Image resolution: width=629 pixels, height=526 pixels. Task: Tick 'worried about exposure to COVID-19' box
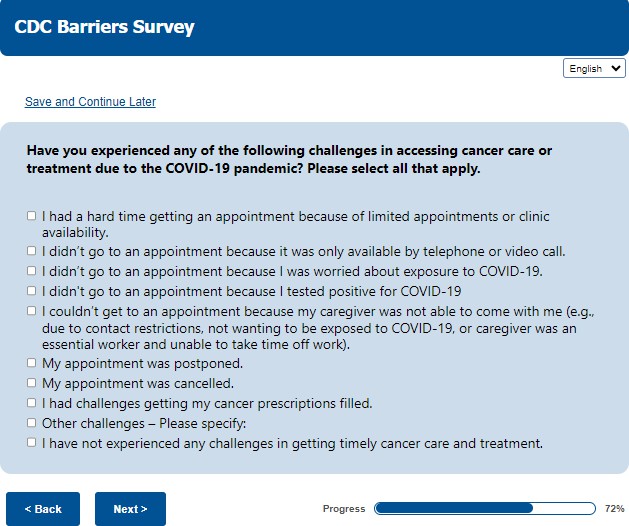[32, 271]
